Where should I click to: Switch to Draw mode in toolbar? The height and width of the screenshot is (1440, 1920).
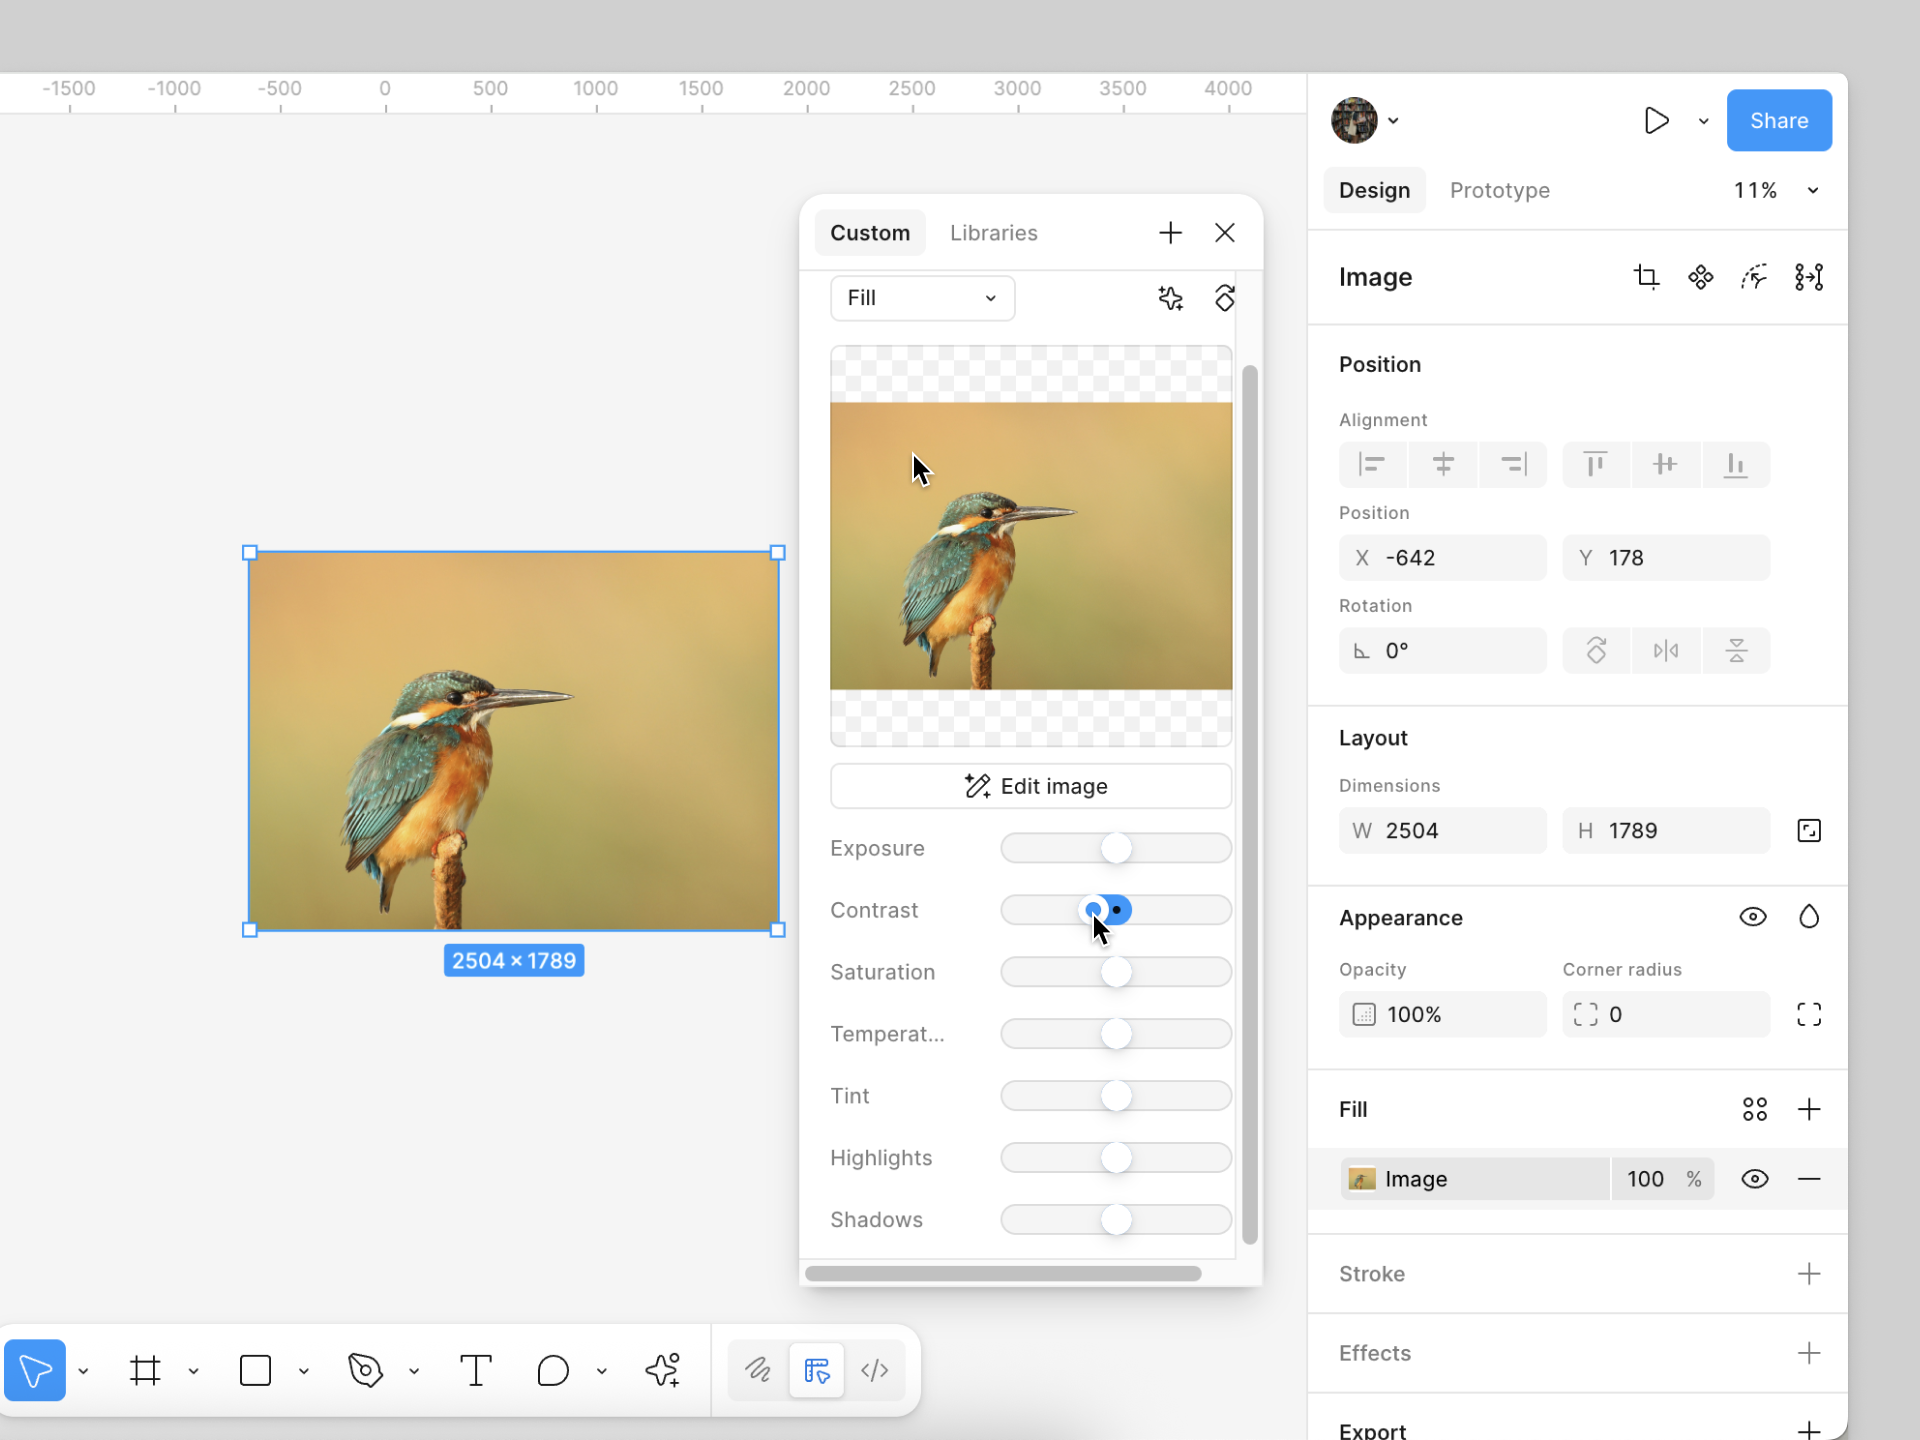pos(758,1370)
